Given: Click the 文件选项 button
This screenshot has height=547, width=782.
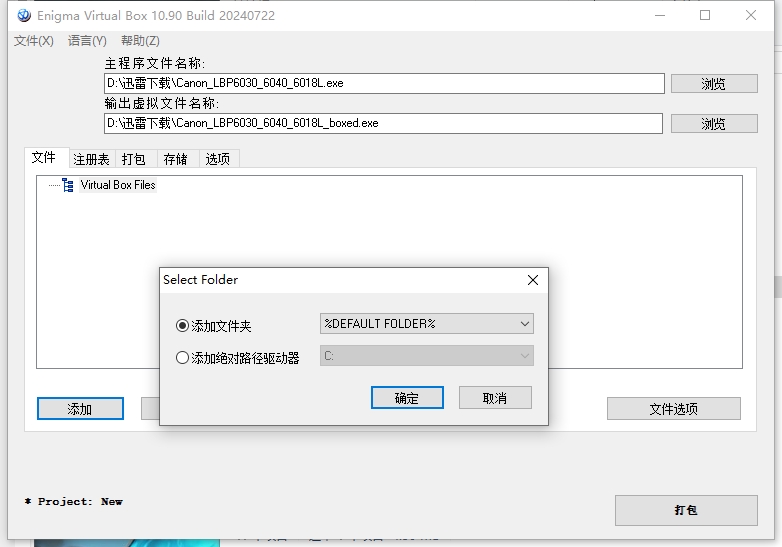Looking at the screenshot, I should [673, 409].
